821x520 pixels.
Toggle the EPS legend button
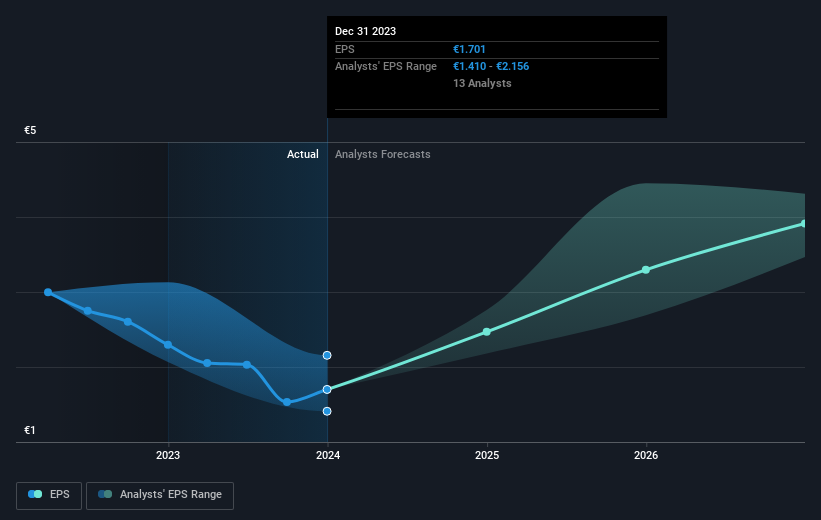(x=49, y=495)
